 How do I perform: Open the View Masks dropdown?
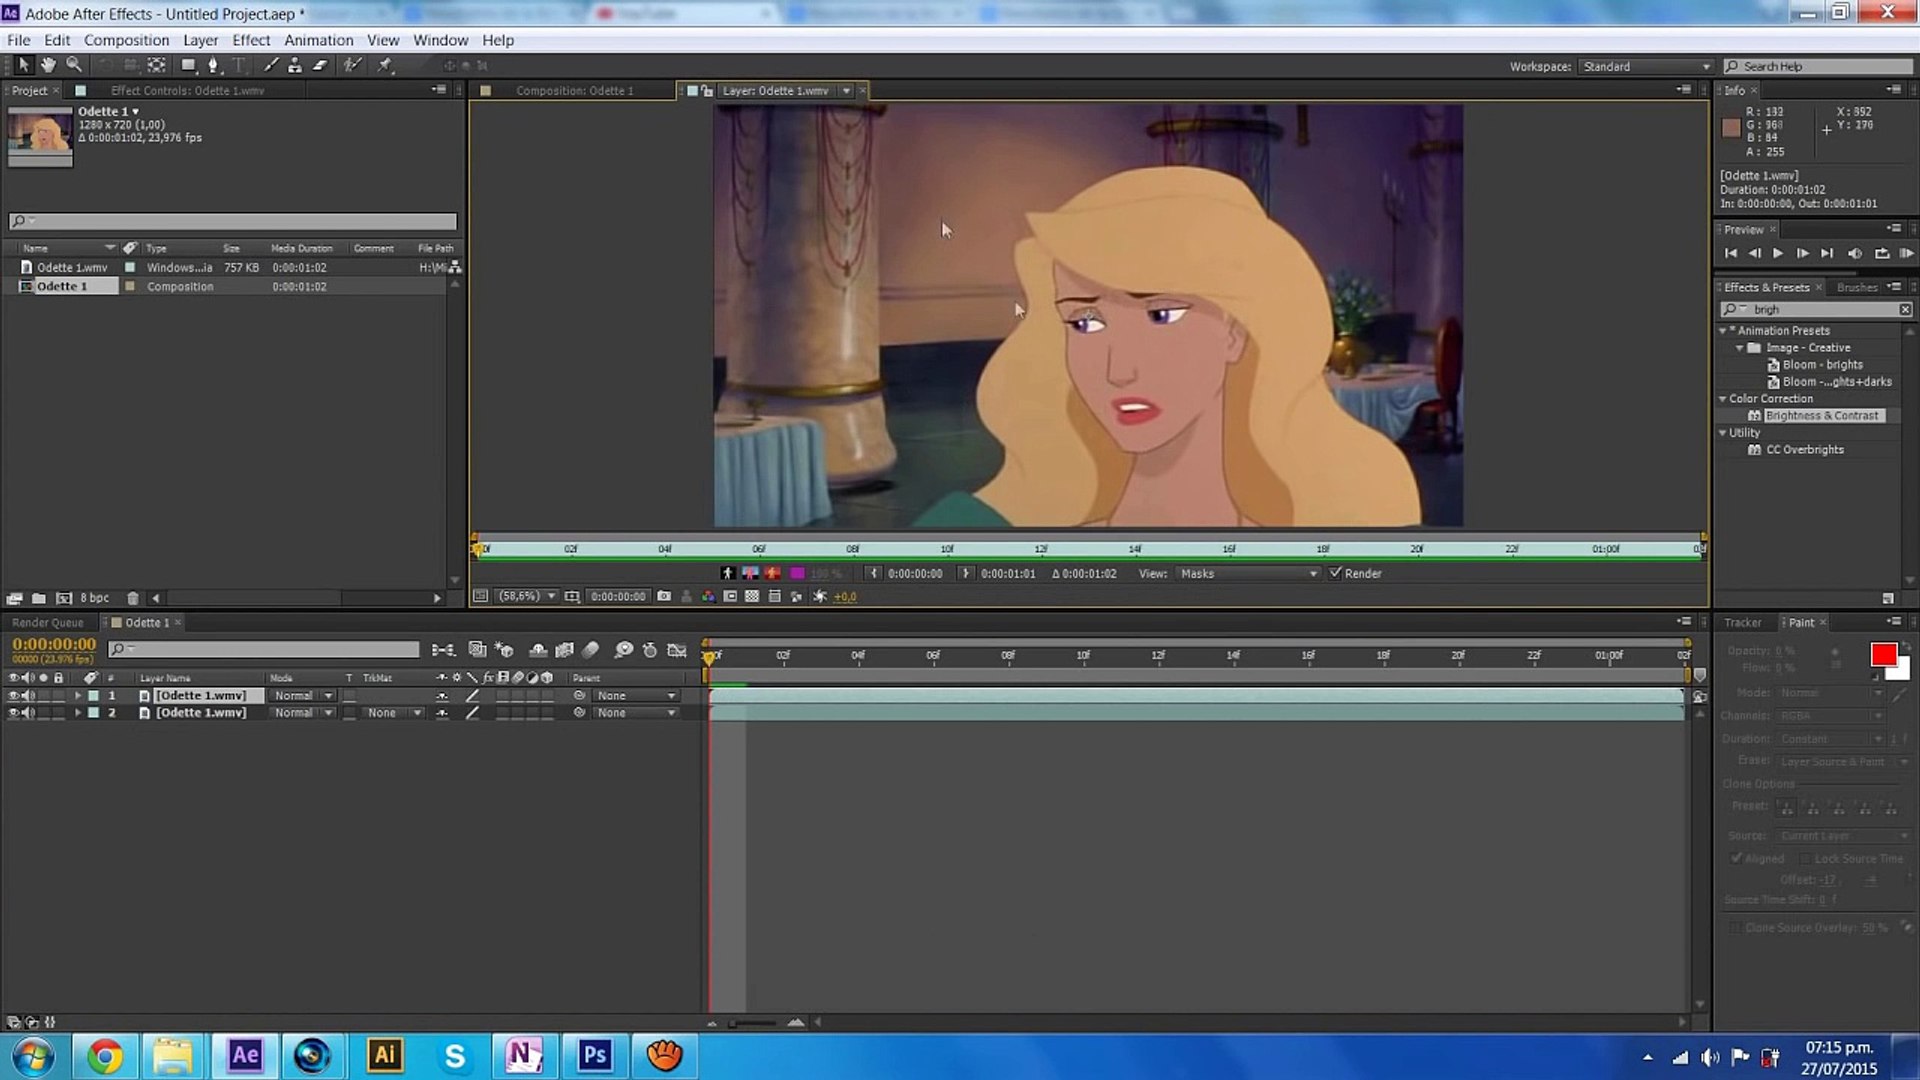pos(1248,573)
